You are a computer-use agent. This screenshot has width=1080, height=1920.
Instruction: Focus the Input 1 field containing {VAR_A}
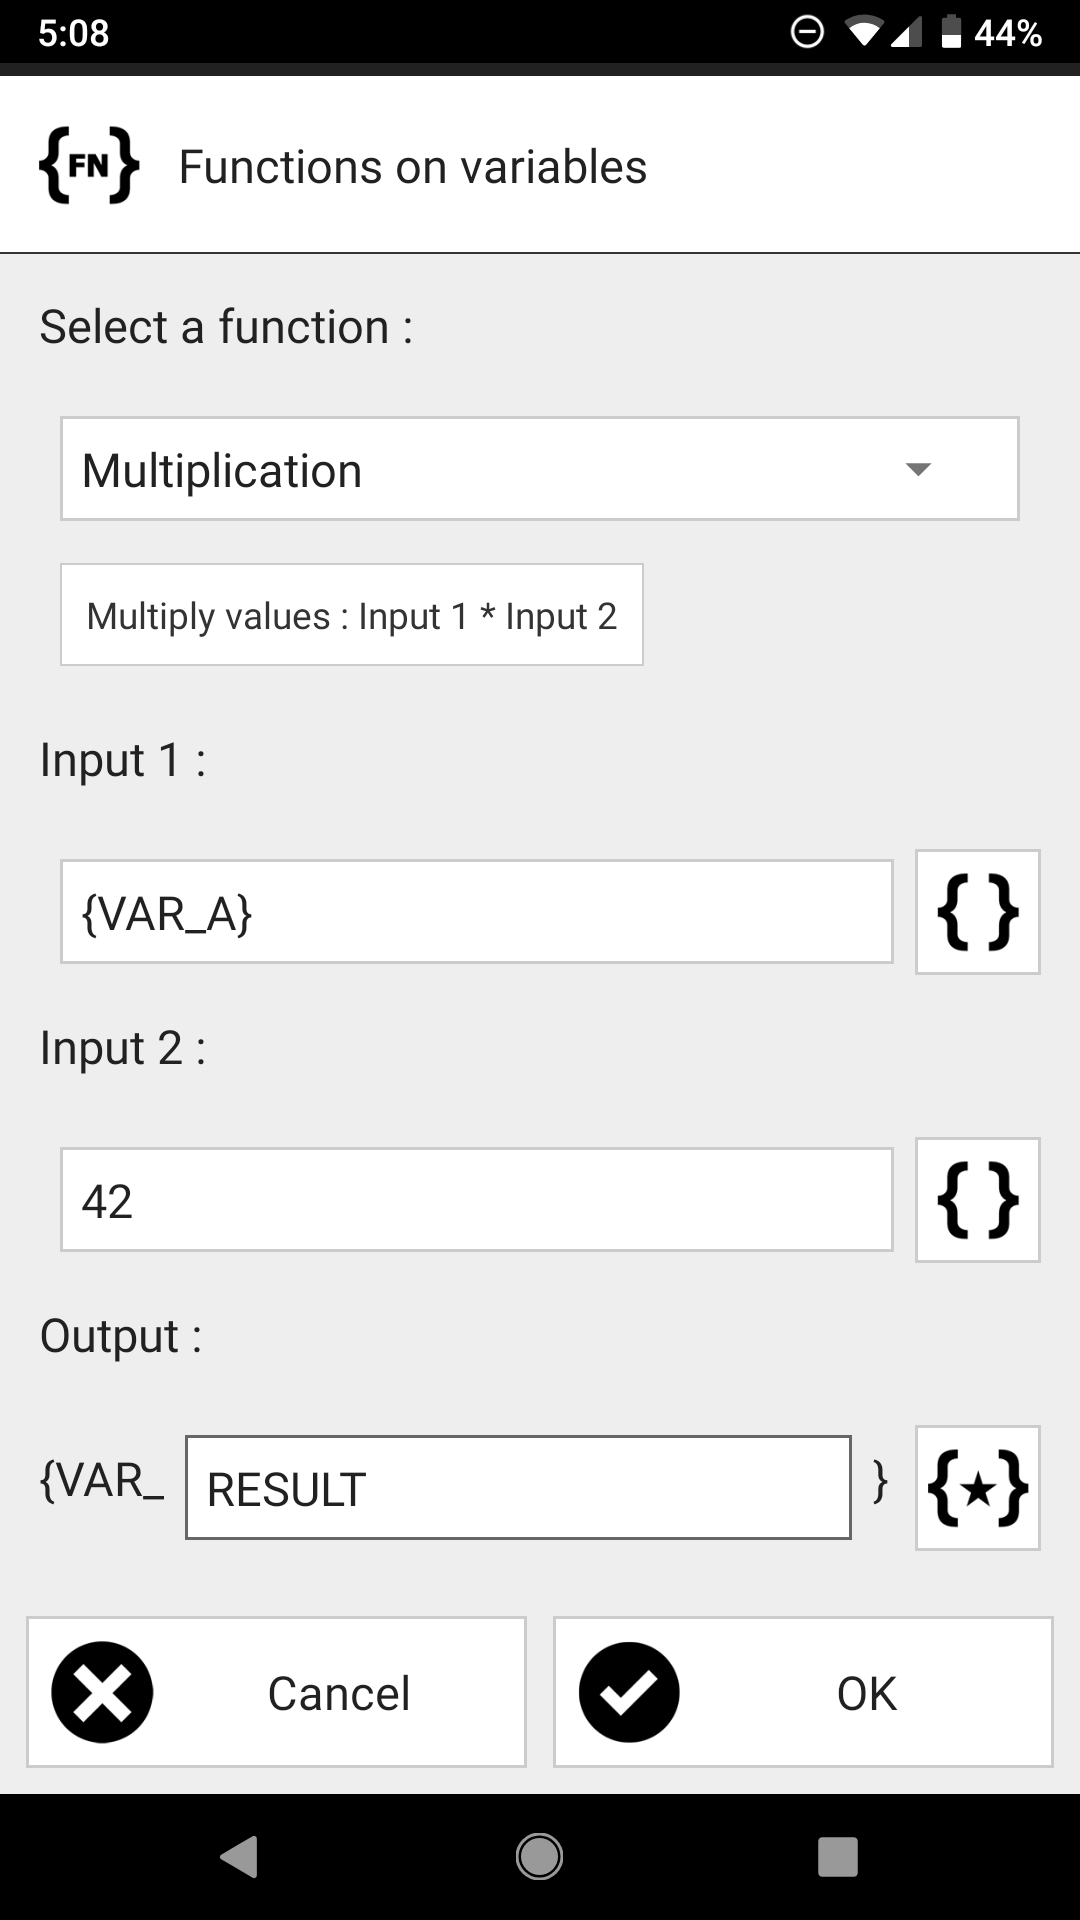[476, 912]
